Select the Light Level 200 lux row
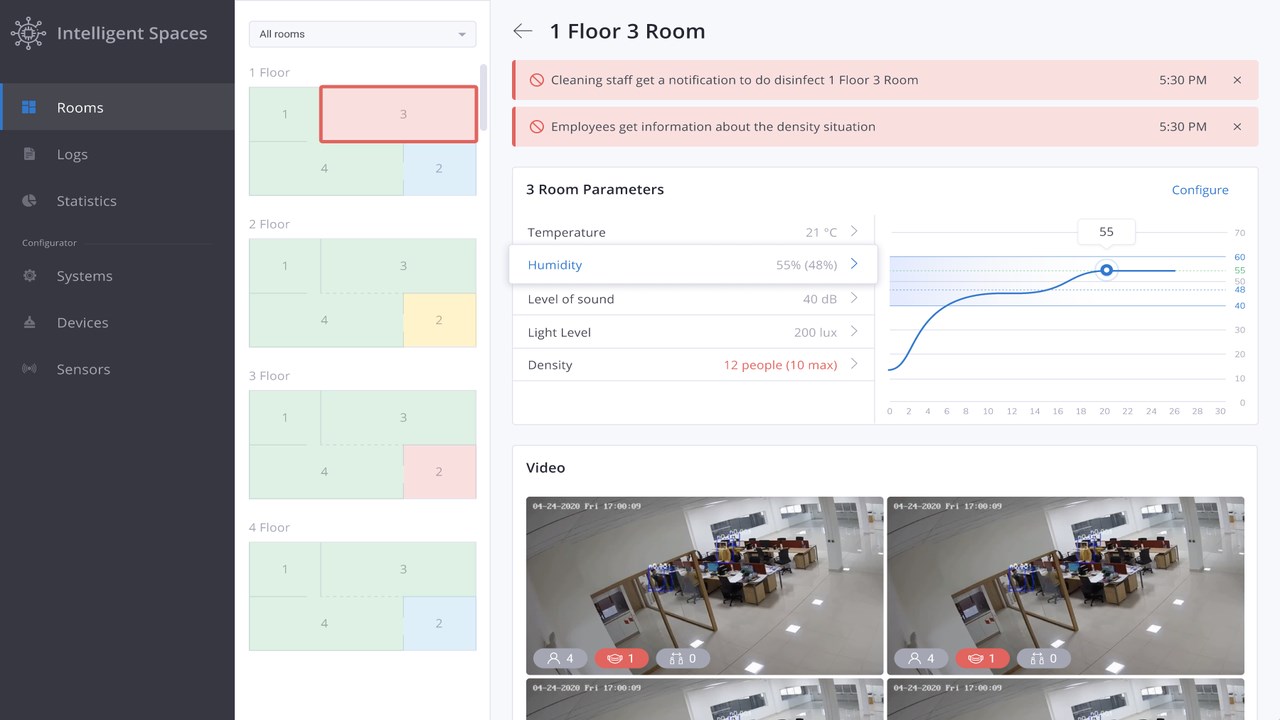The width and height of the screenshot is (1280, 720). point(693,331)
